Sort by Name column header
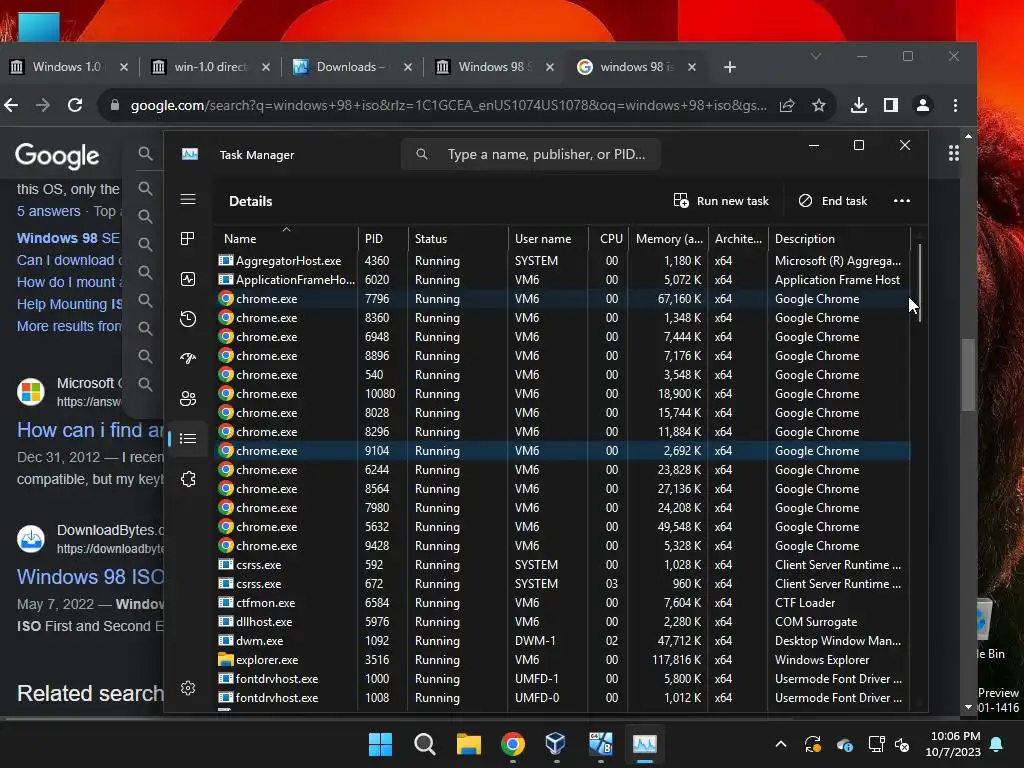 point(286,238)
